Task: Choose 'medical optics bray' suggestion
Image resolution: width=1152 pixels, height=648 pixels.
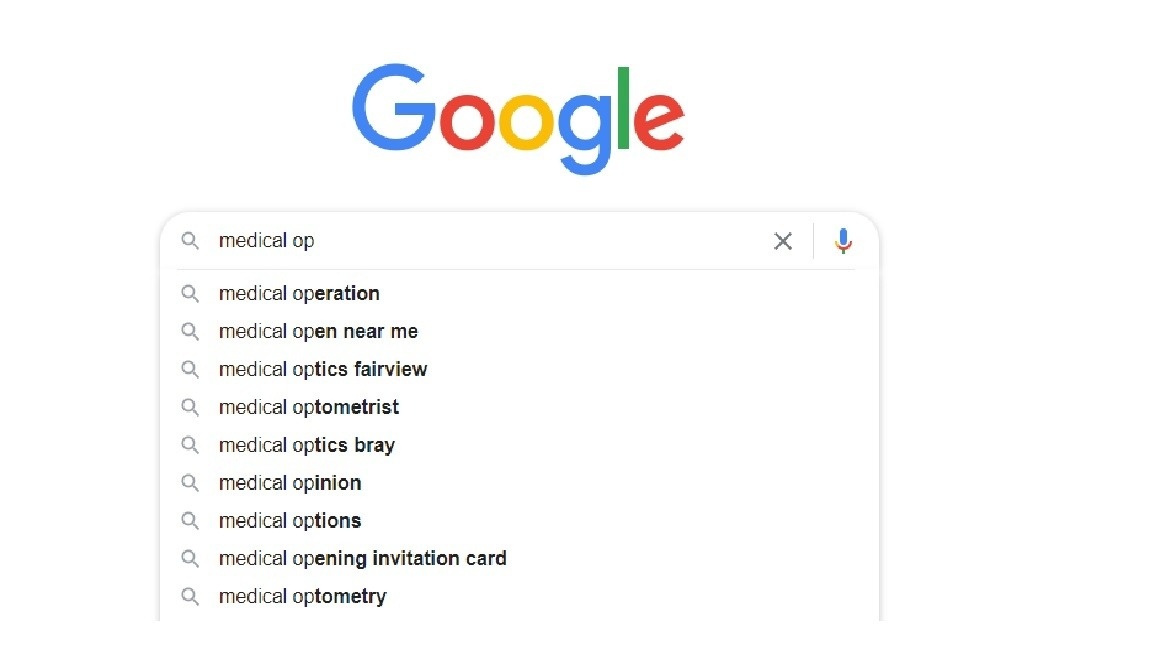Action: (307, 445)
